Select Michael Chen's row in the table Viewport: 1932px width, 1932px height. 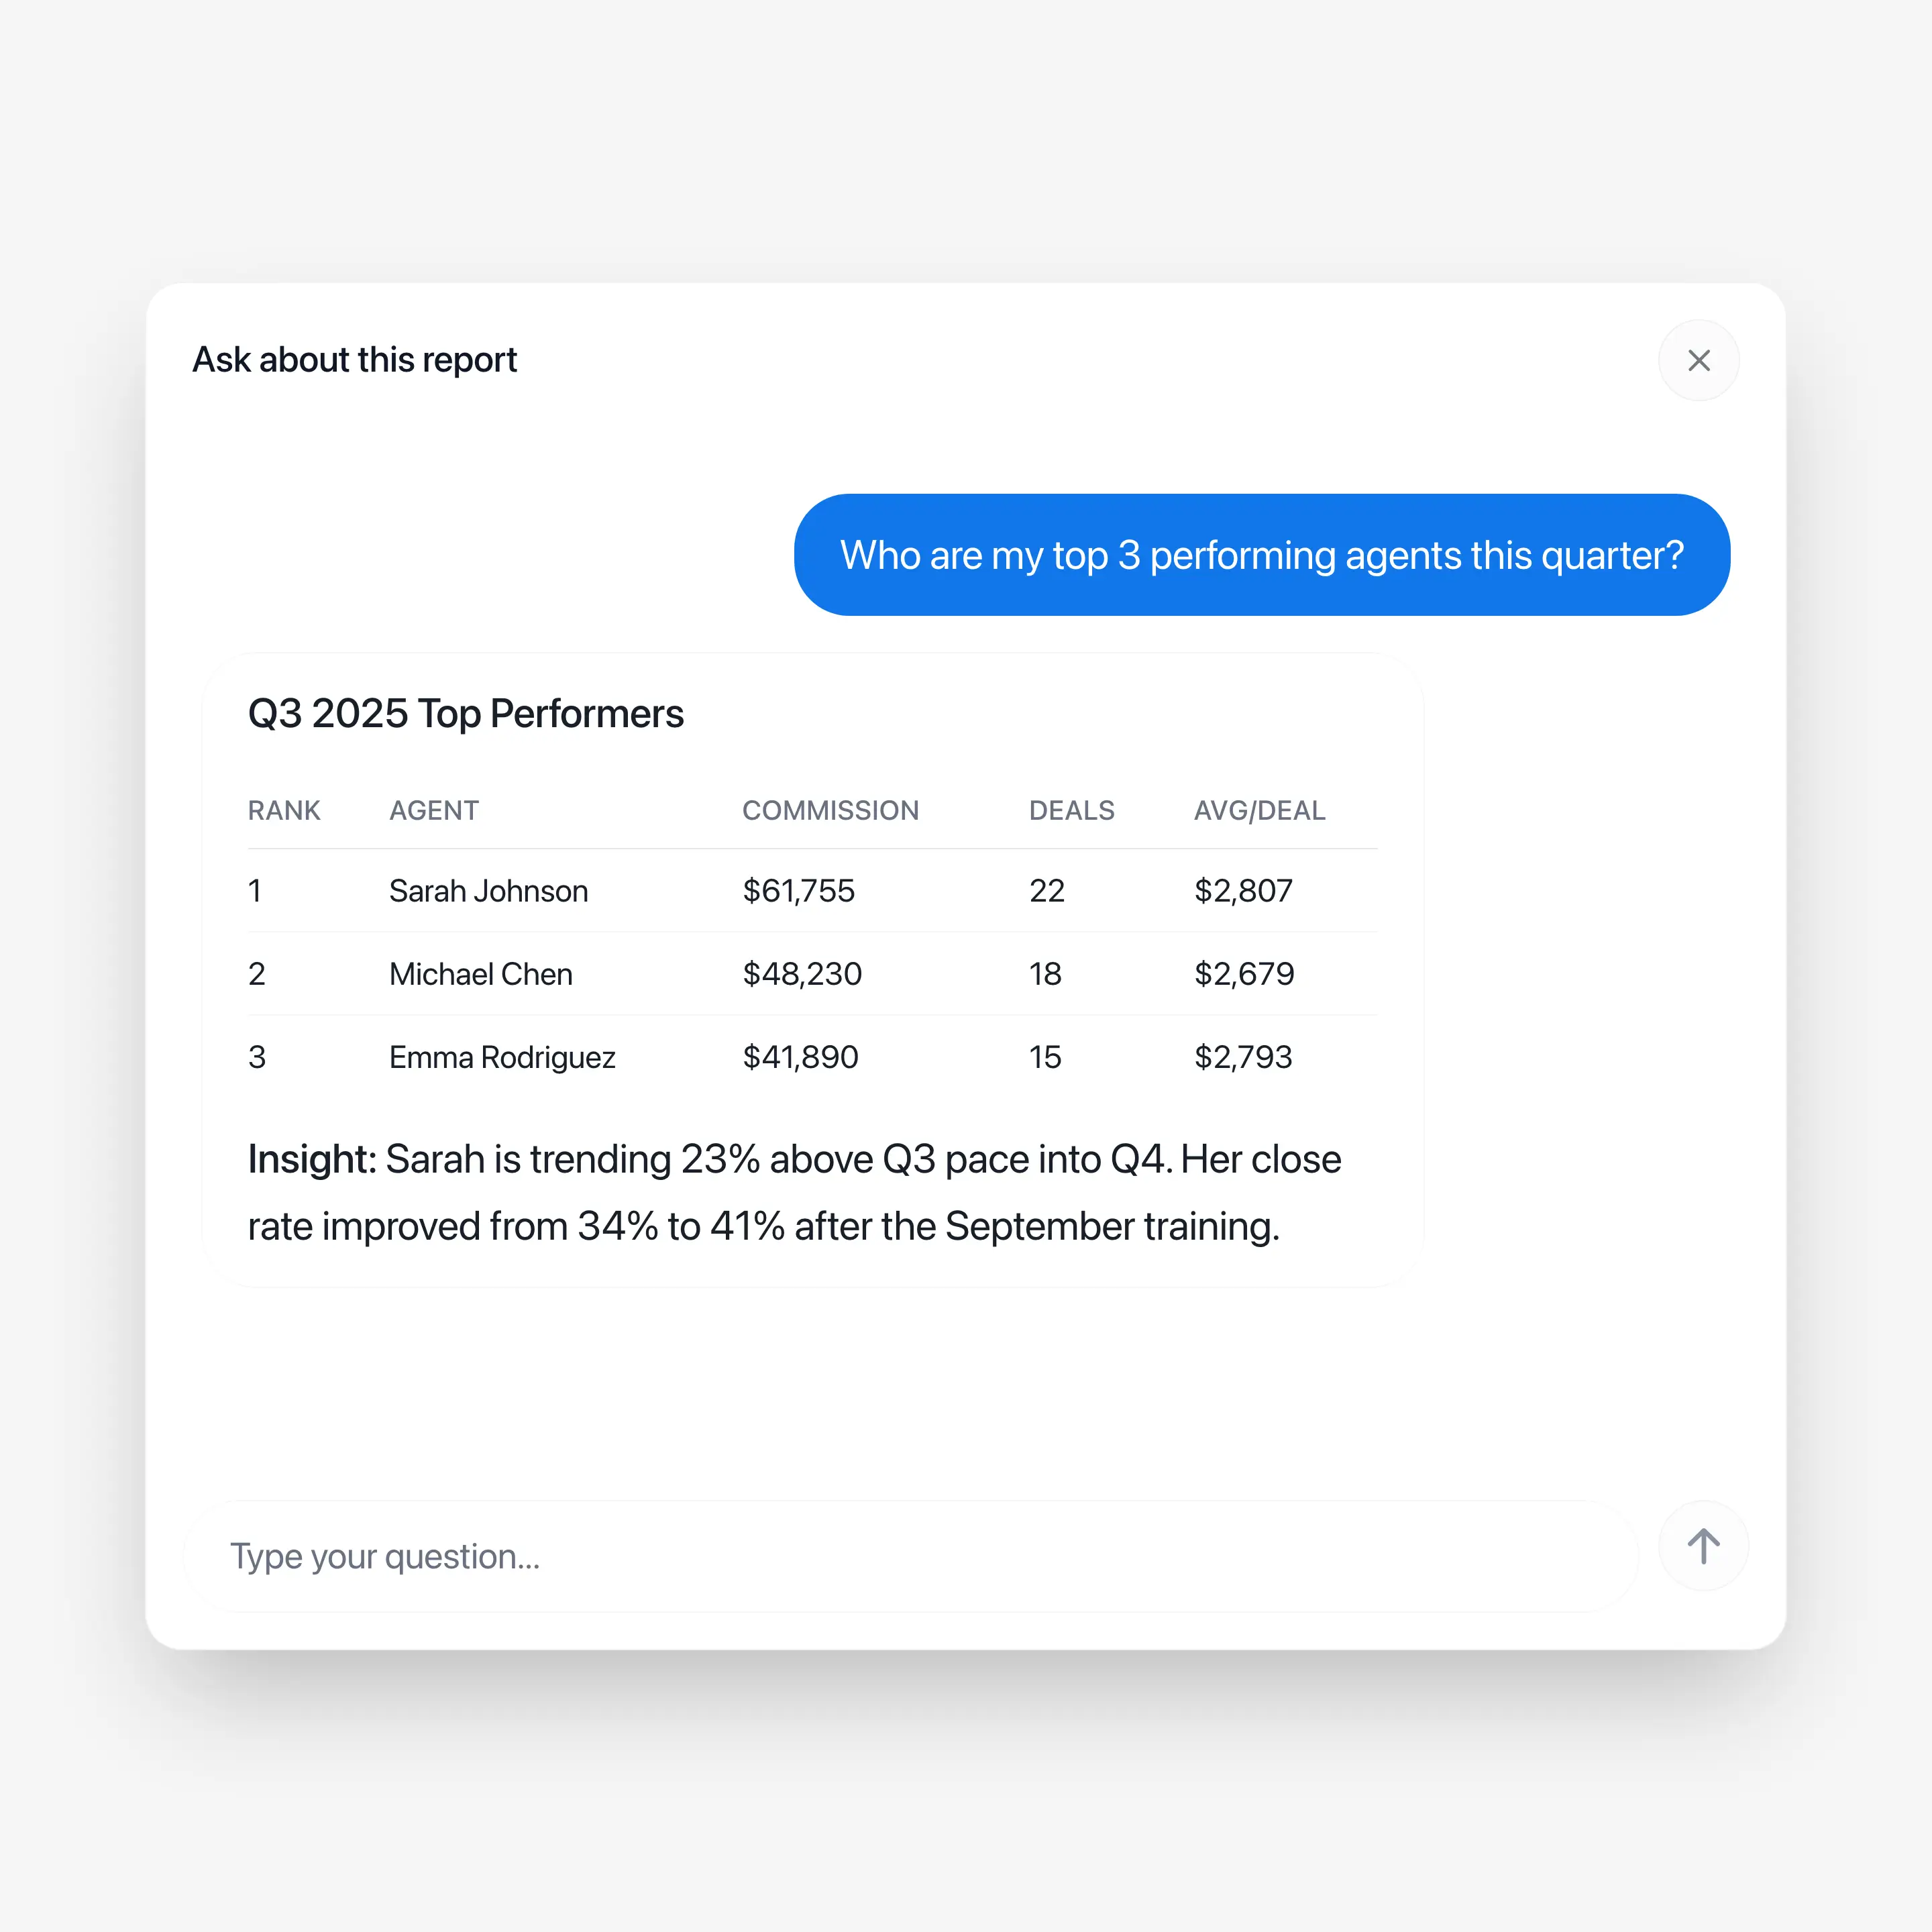coord(812,974)
